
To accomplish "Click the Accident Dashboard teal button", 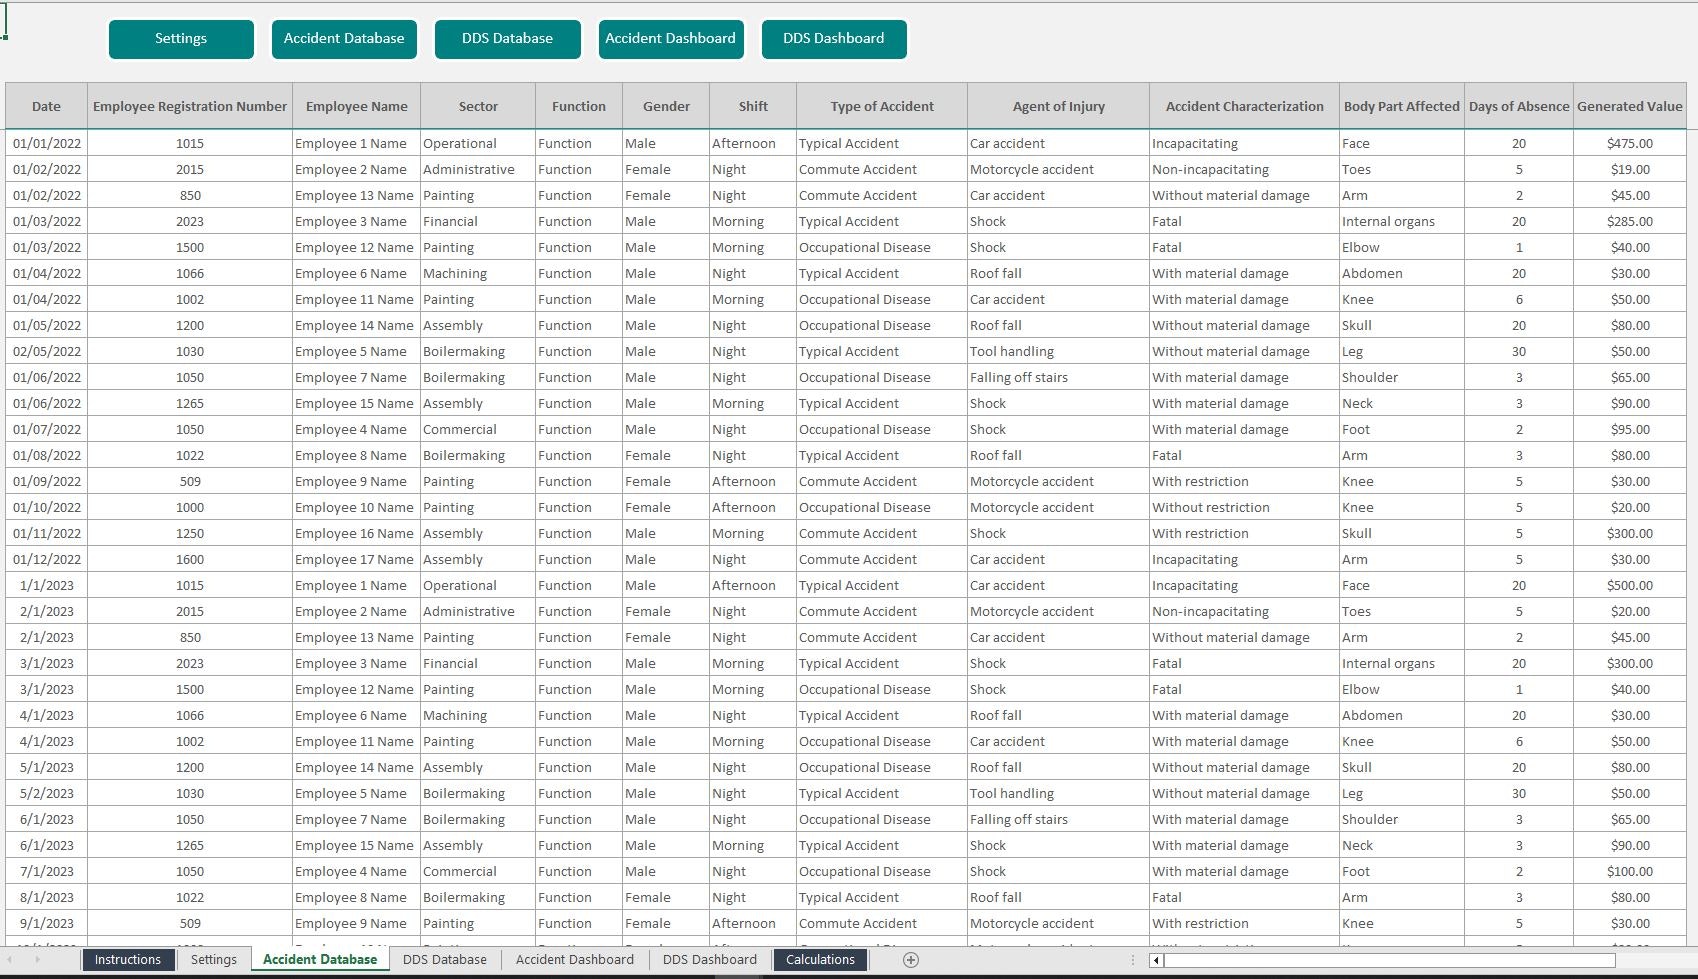I will click(x=671, y=38).
